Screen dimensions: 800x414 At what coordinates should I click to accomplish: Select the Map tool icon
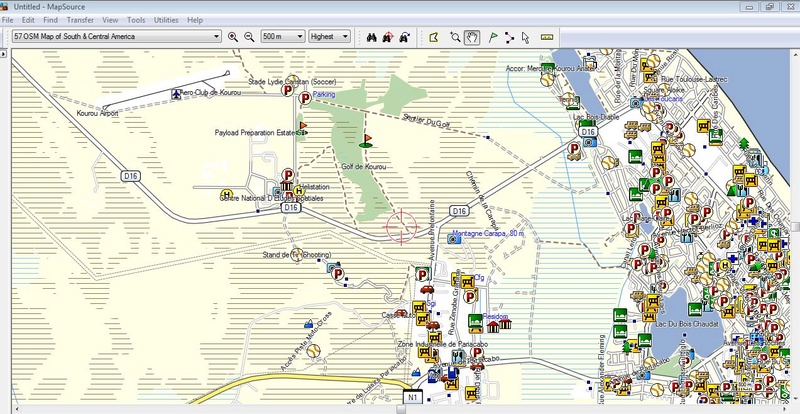pos(434,37)
